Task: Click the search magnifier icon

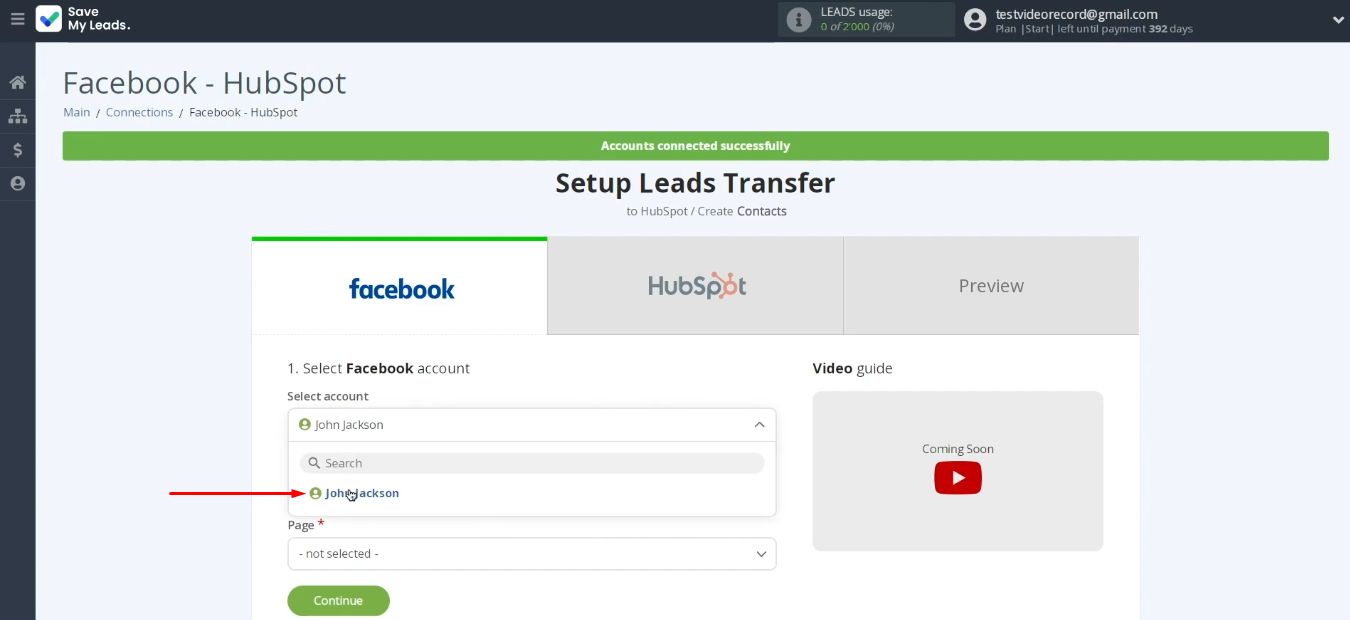Action: (x=314, y=463)
